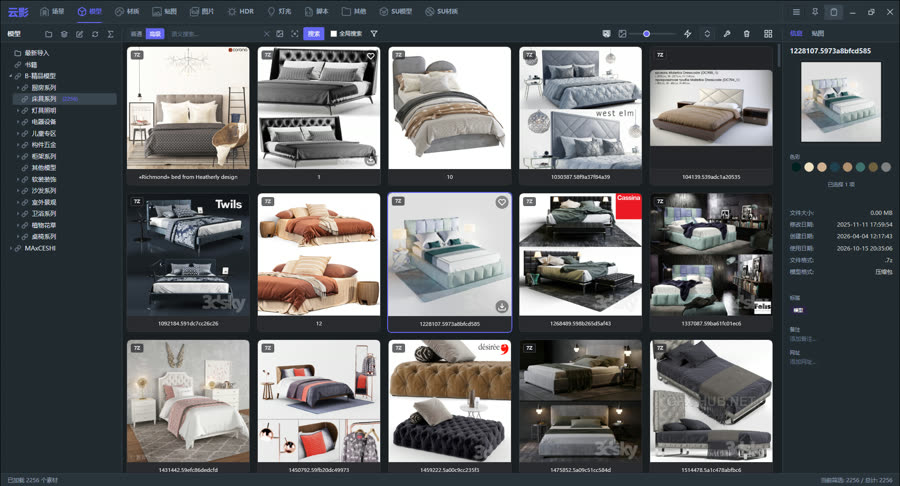This screenshot has width=900, height=486.
Task: Refresh the model category tree
Action: [95, 34]
